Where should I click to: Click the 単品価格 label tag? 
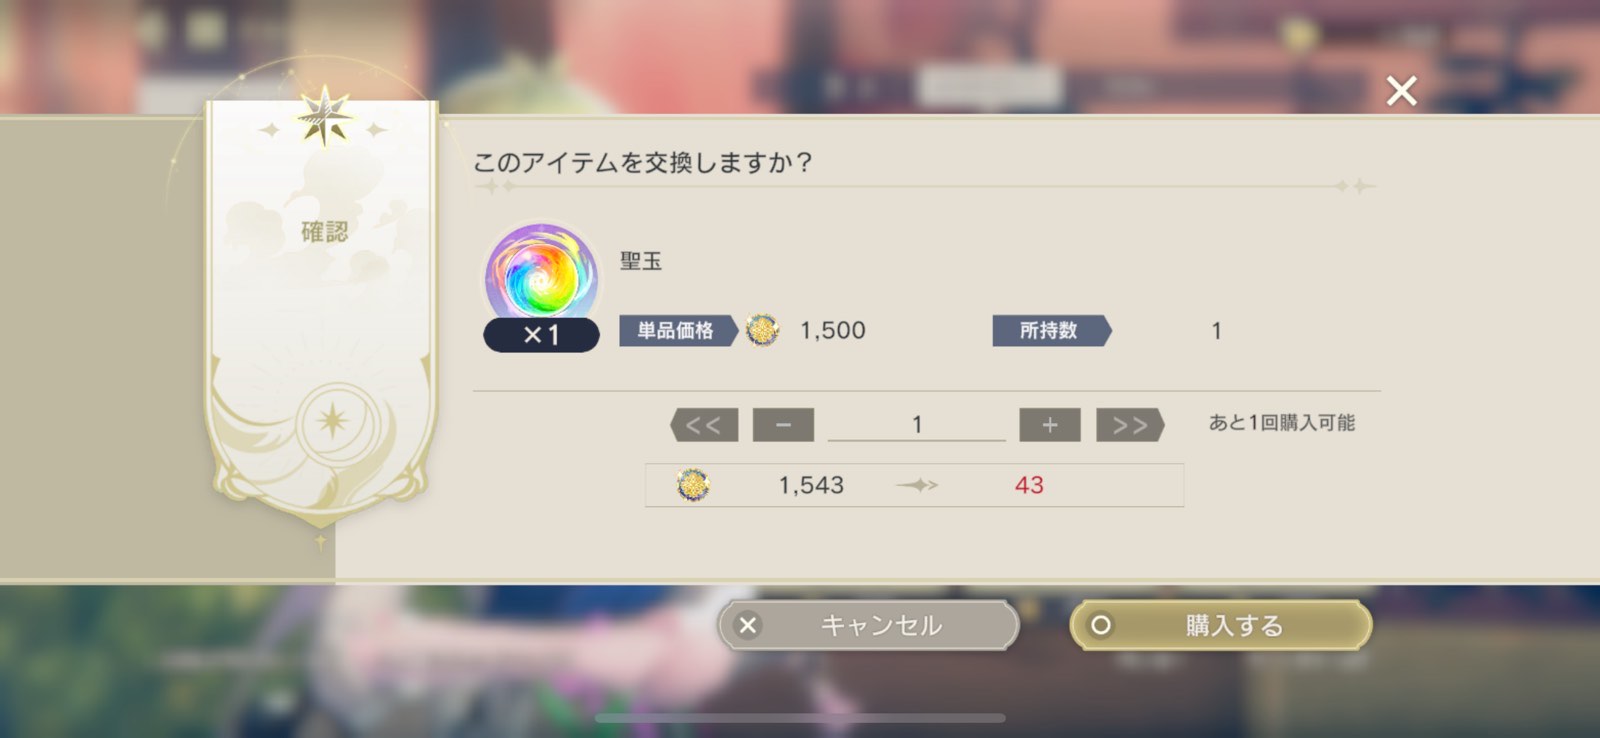[x=678, y=330]
